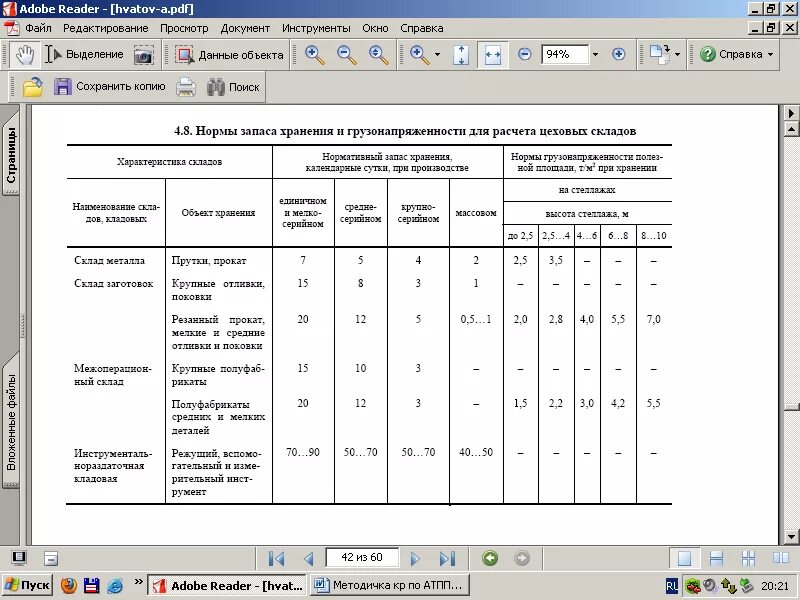Image resolution: width=800 pixels, height=600 pixels.
Task: Go to the next page
Action: pos(415,559)
